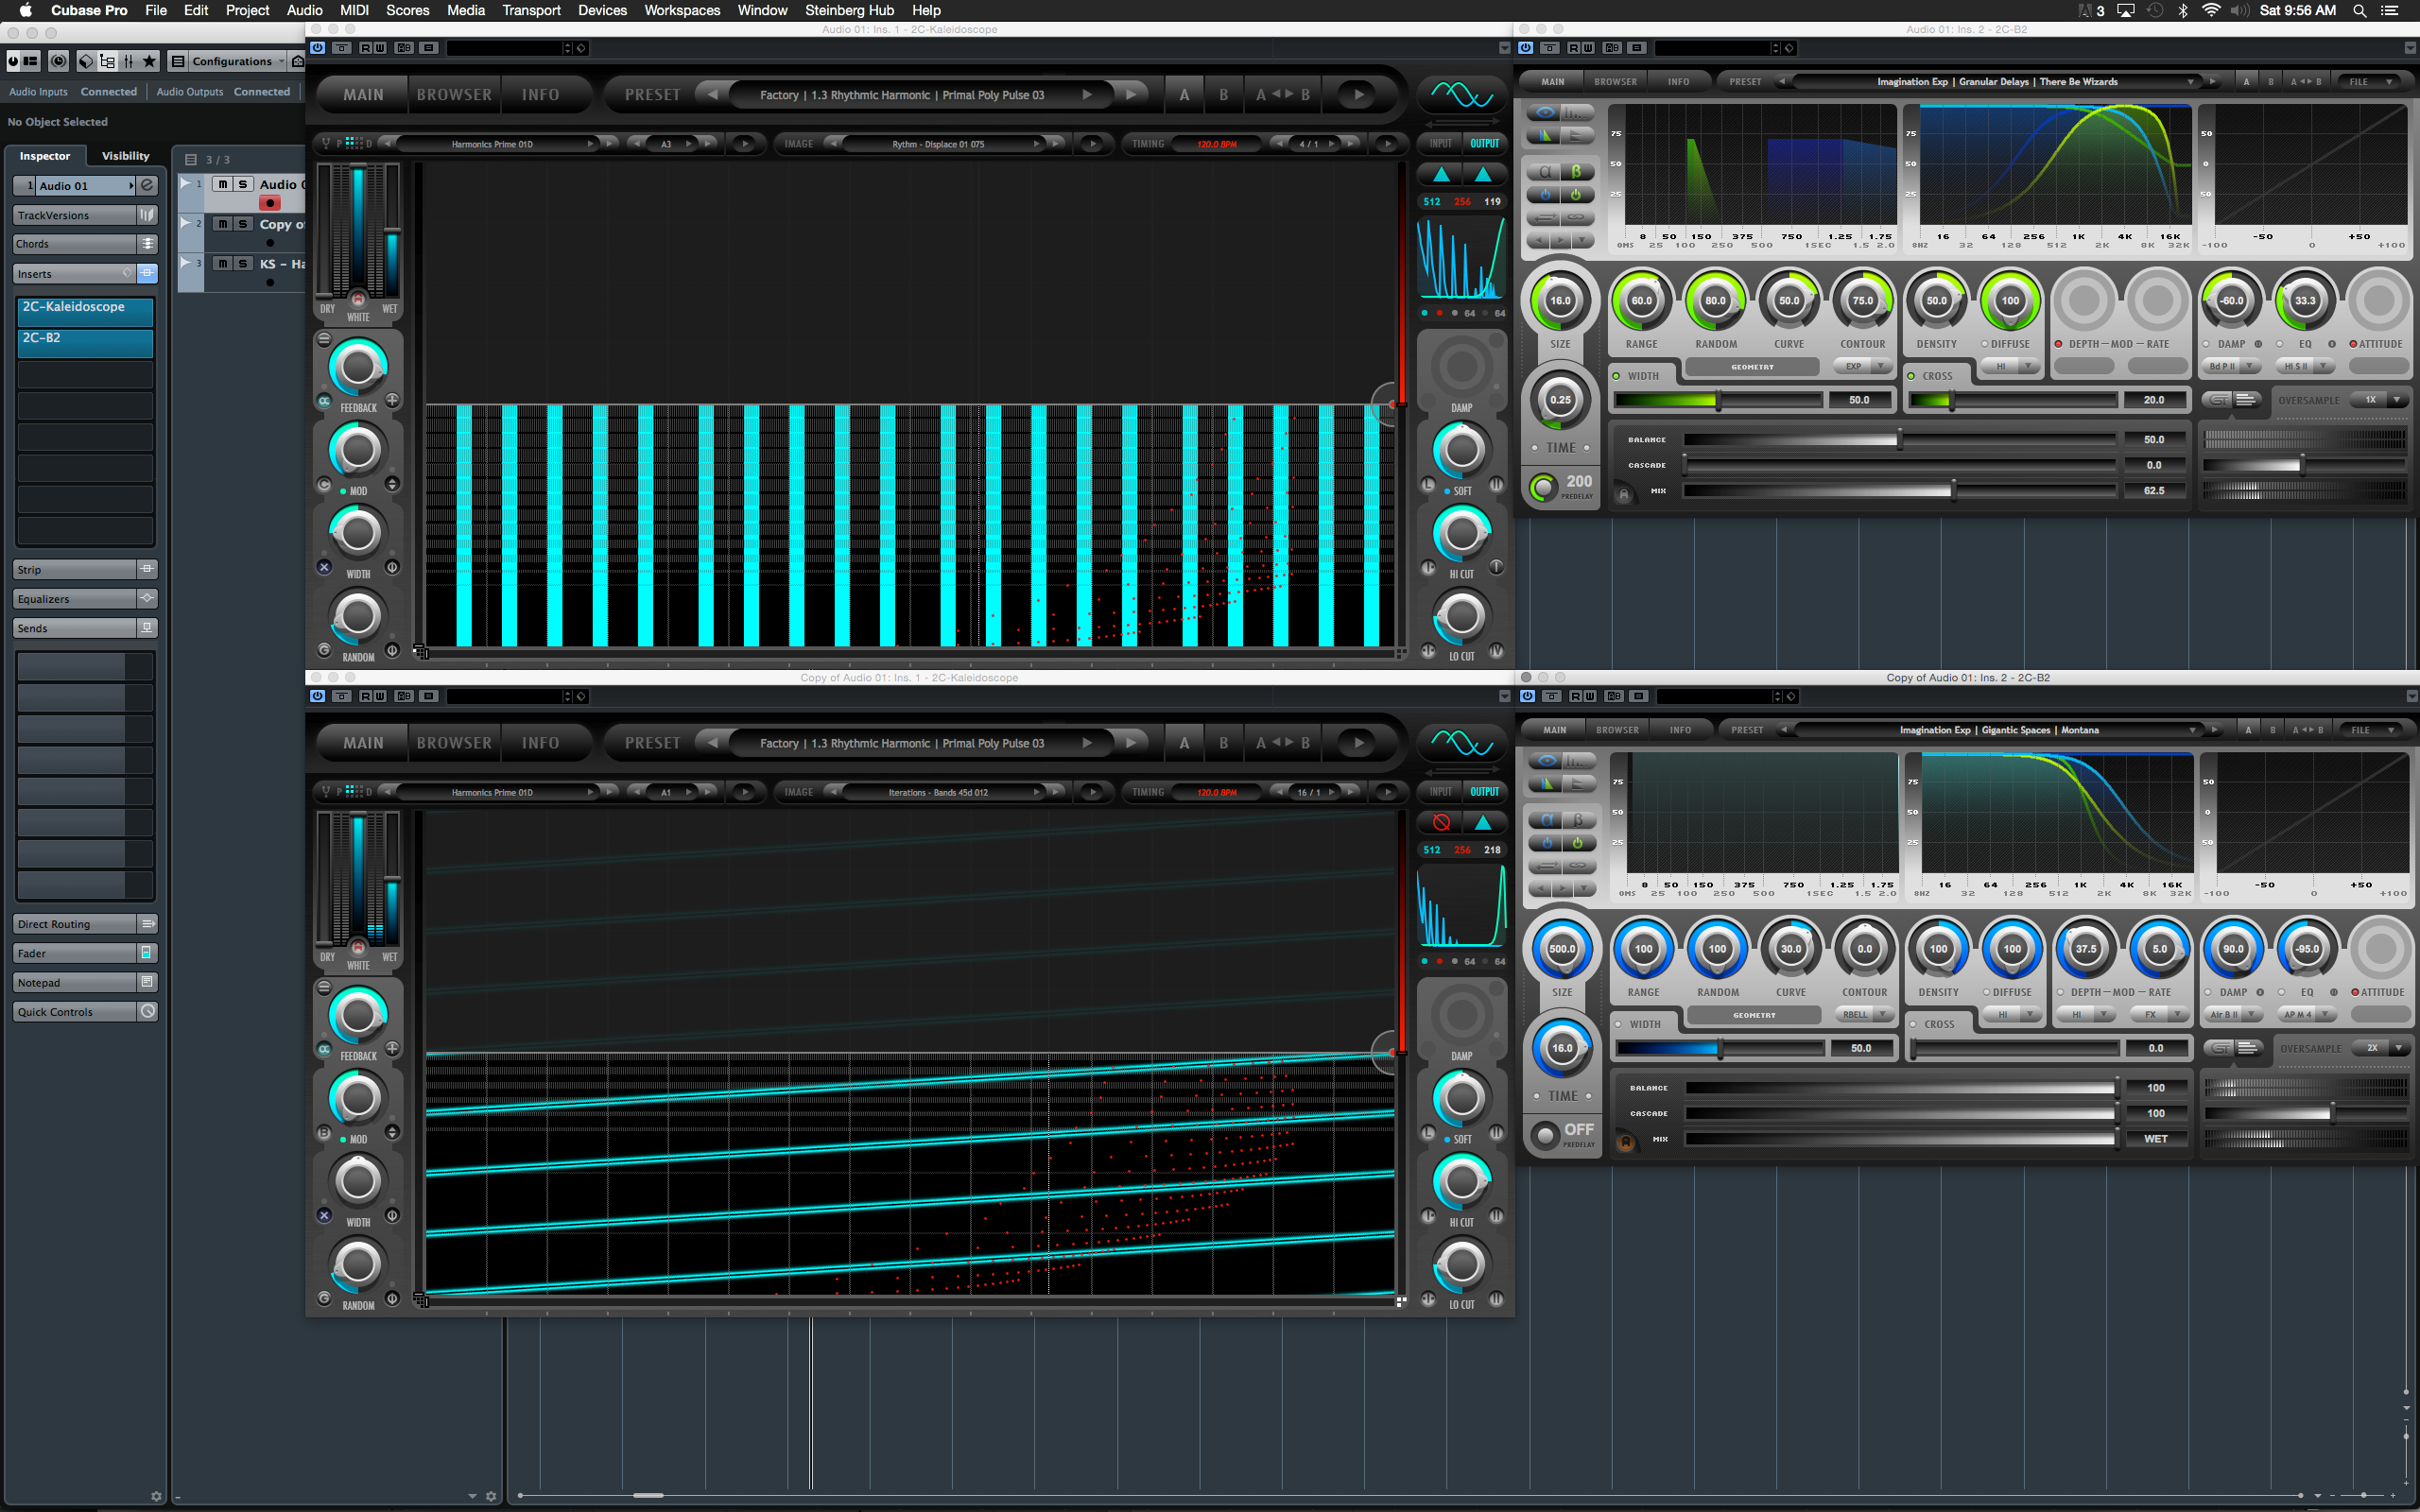Solo the KS track
The height and width of the screenshot is (1512, 2420).
click(x=243, y=263)
